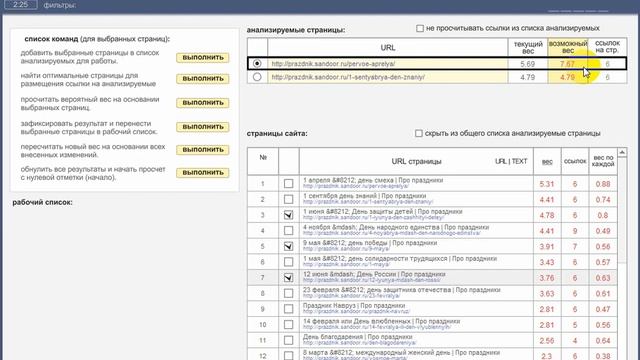Run 'пересчитать новый вес' выполнить button
This screenshot has width=640, height=360.
click(x=202, y=150)
